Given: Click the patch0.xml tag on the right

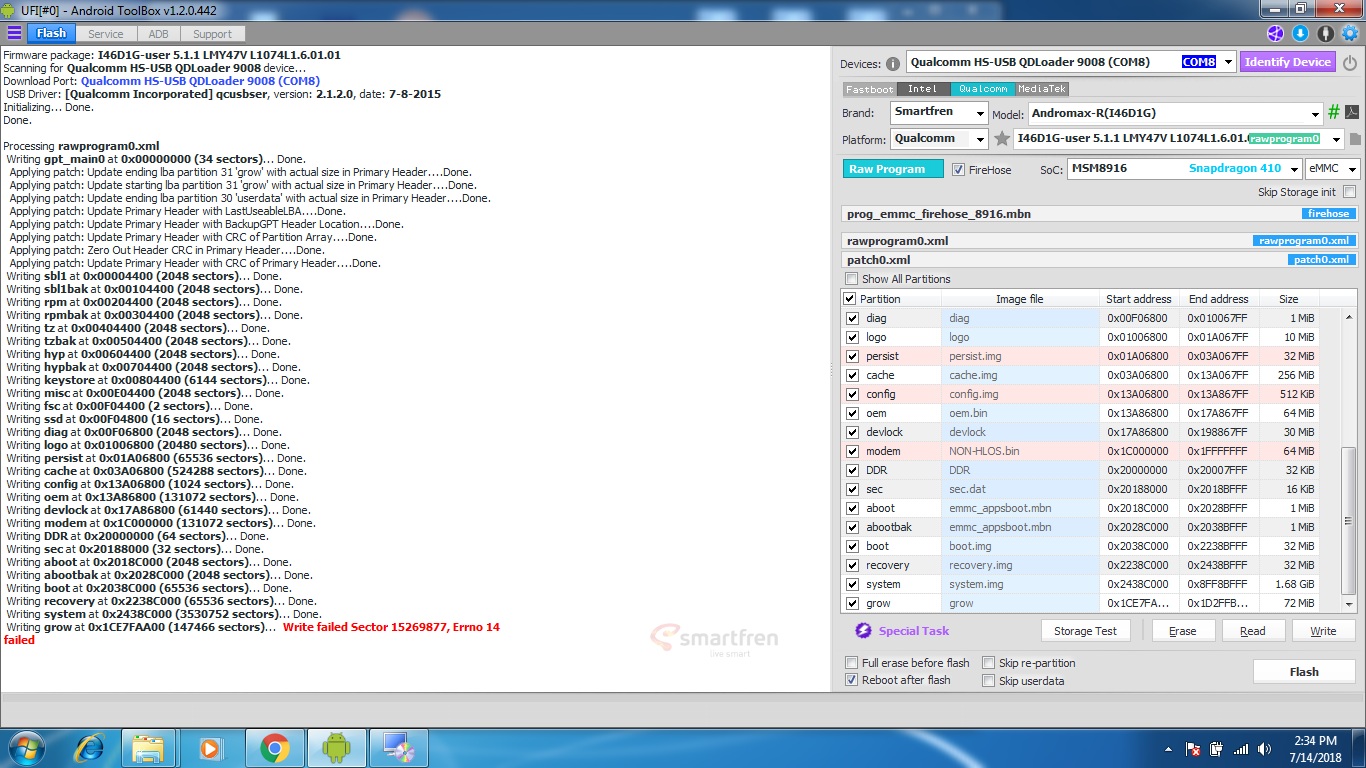Looking at the screenshot, I should pos(1322,260).
